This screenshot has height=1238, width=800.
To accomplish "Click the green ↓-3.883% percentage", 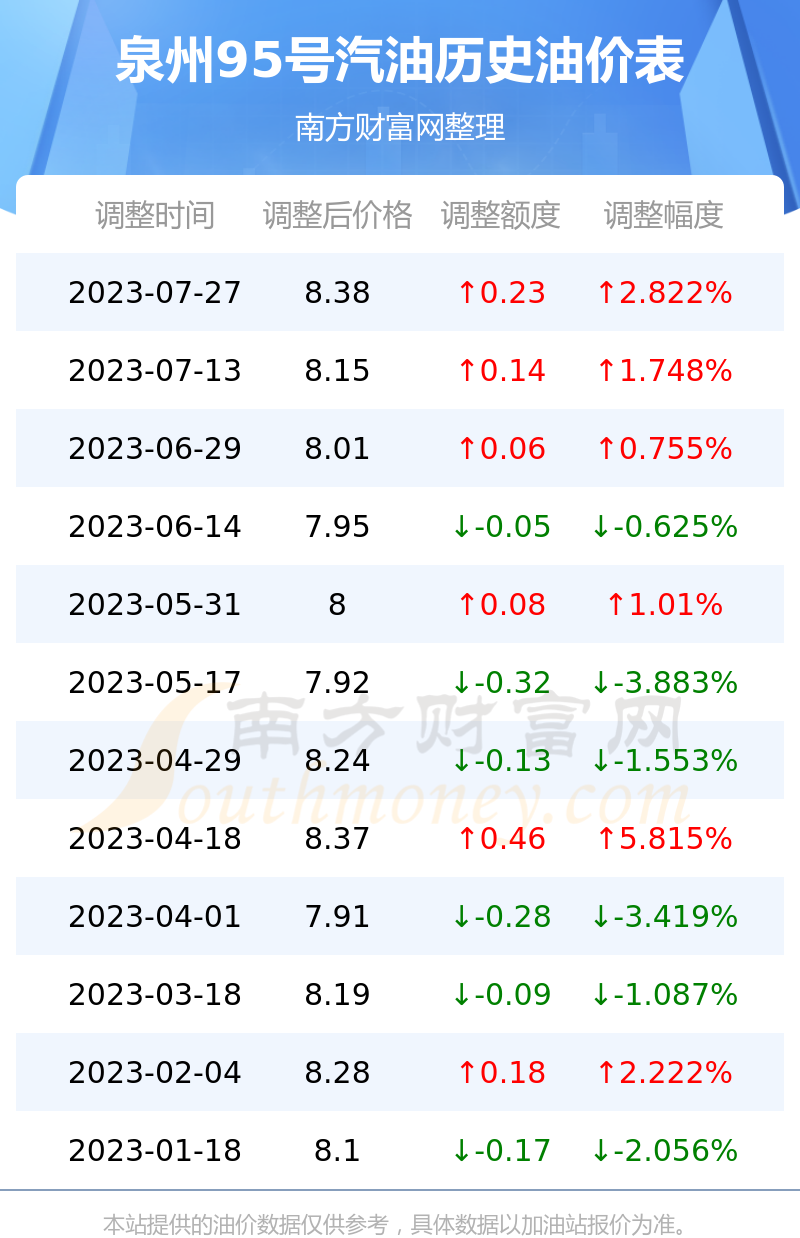I will click(664, 683).
